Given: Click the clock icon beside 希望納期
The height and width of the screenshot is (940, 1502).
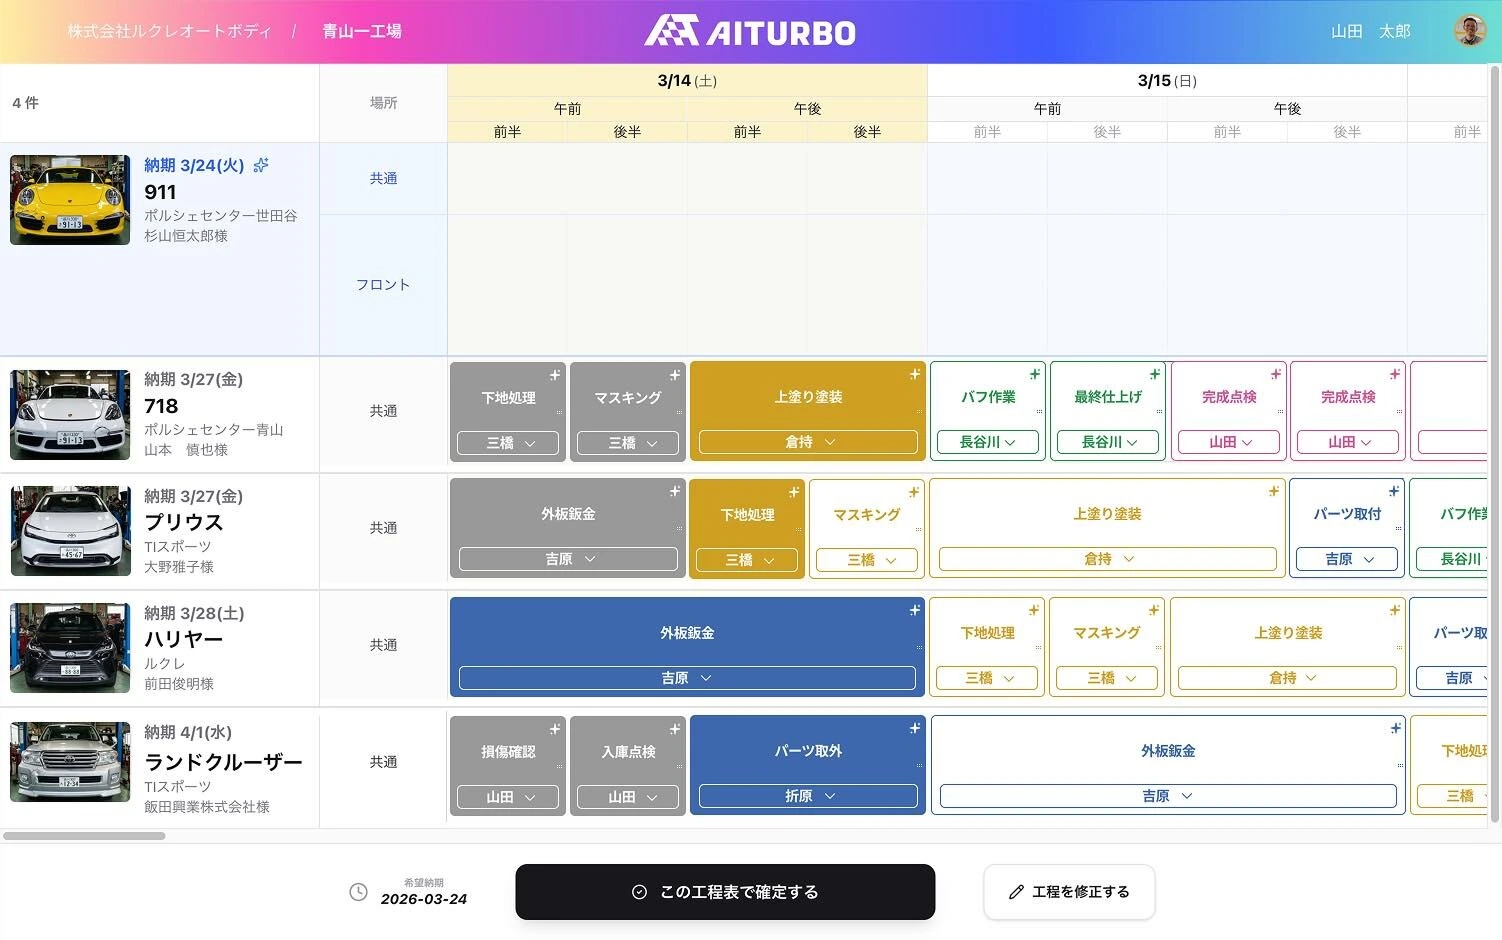Looking at the screenshot, I should coord(358,892).
